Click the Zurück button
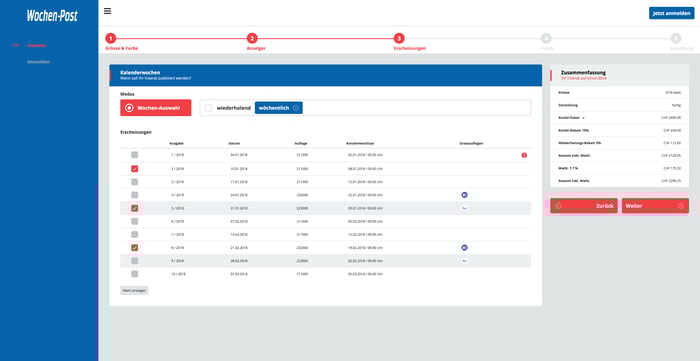This screenshot has height=361, width=700. pos(583,206)
